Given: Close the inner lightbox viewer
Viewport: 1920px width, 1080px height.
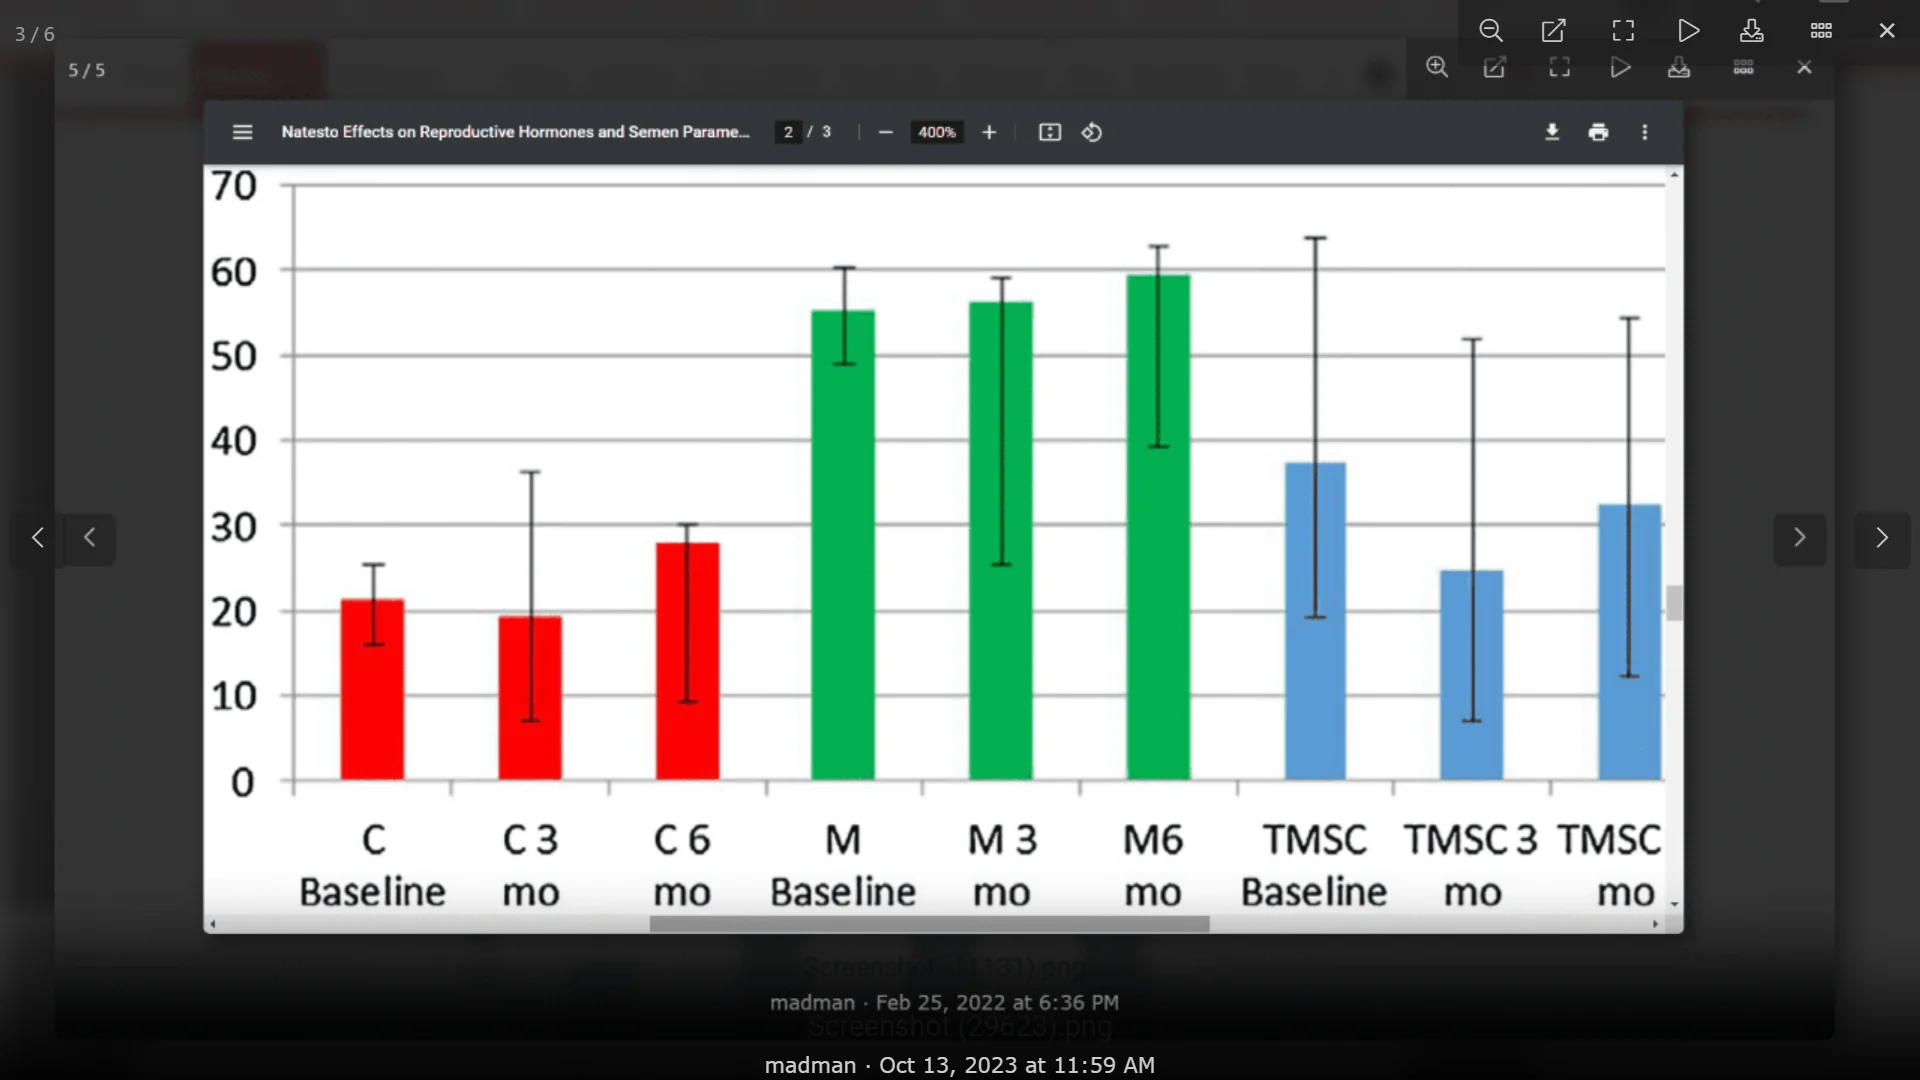Looking at the screenshot, I should click(1804, 67).
